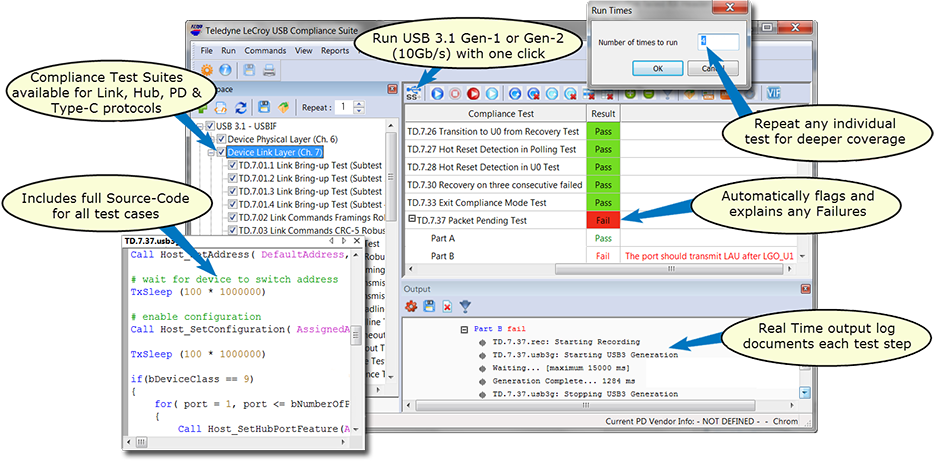Viewport: 940px width, 471px height.
Task: Click the Compliance Test column header
Action: click(x=496, y=114)
